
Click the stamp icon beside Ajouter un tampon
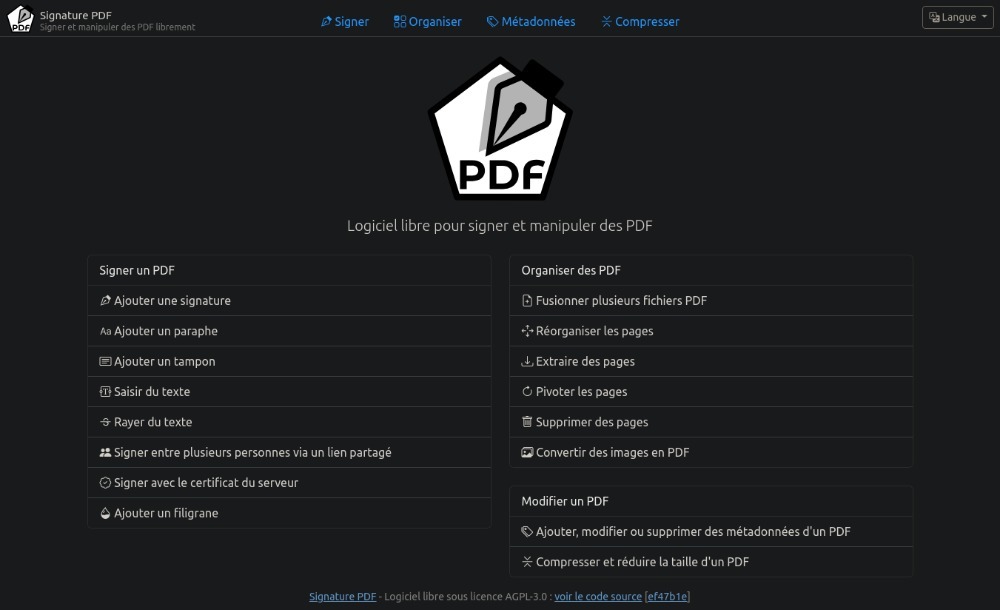point(105,362)
